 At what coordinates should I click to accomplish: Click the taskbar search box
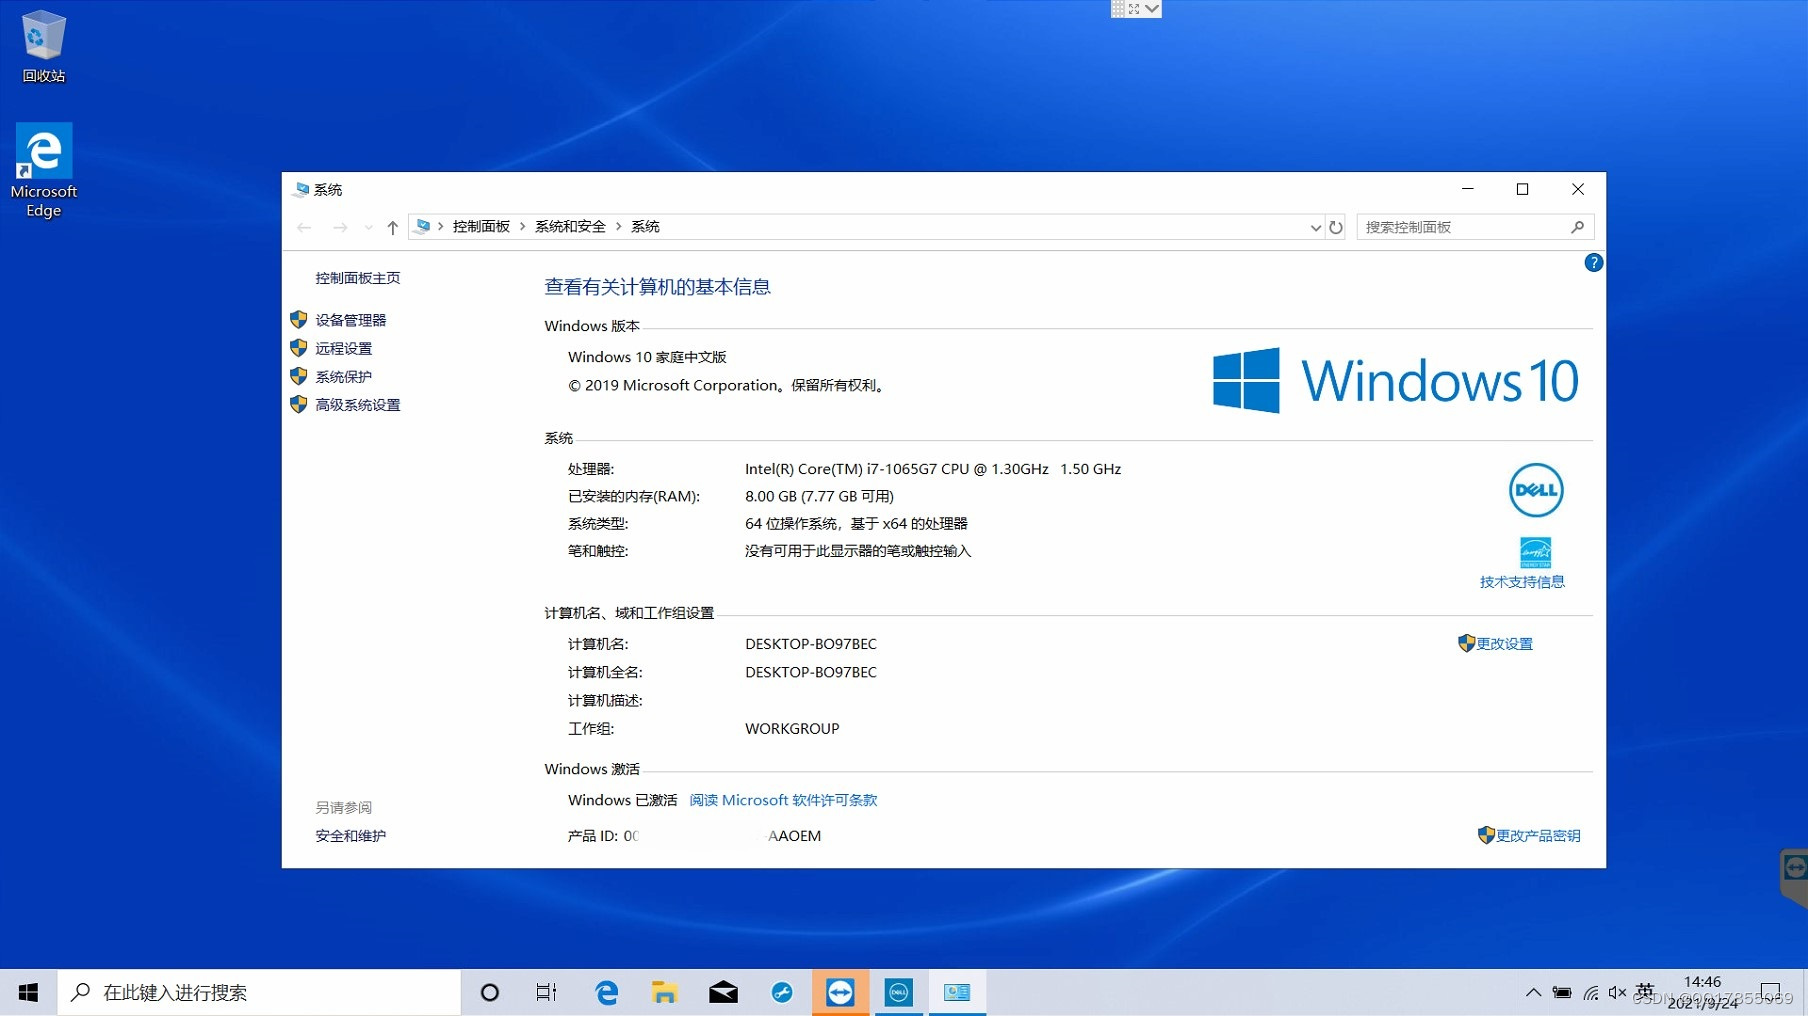click(x=259, y=992)
